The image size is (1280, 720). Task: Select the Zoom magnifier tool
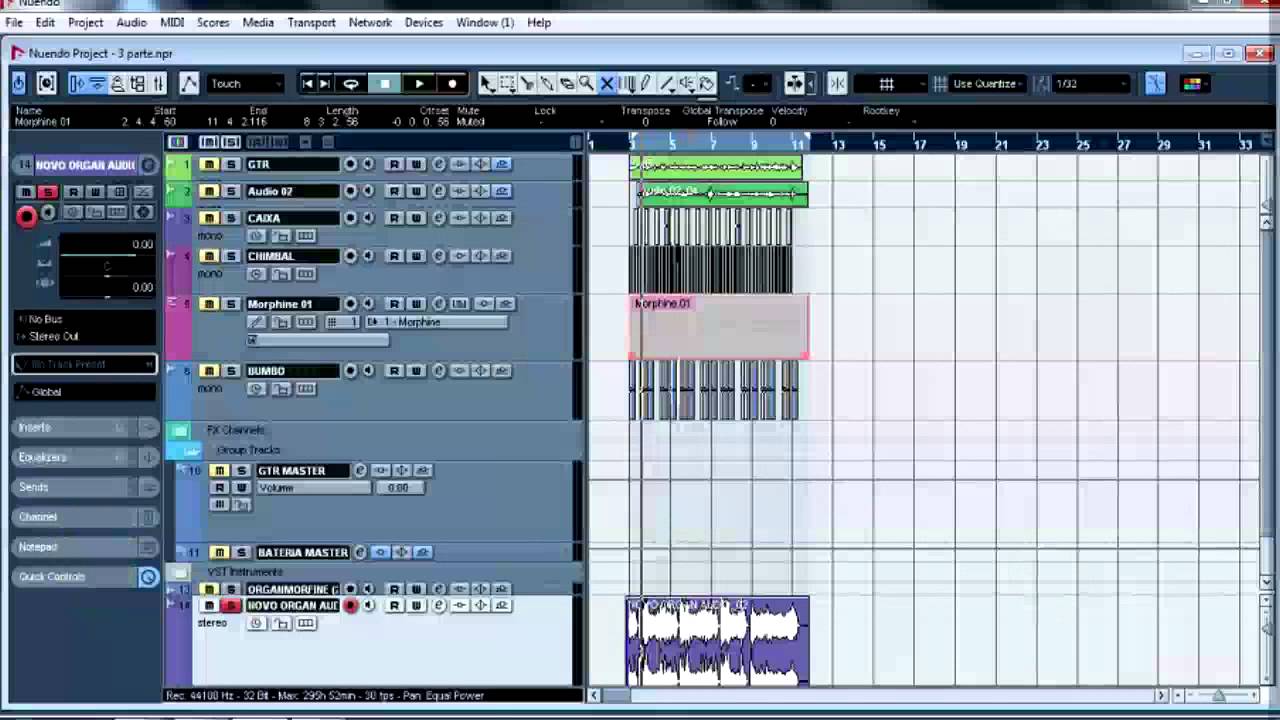tap(586, 84)
